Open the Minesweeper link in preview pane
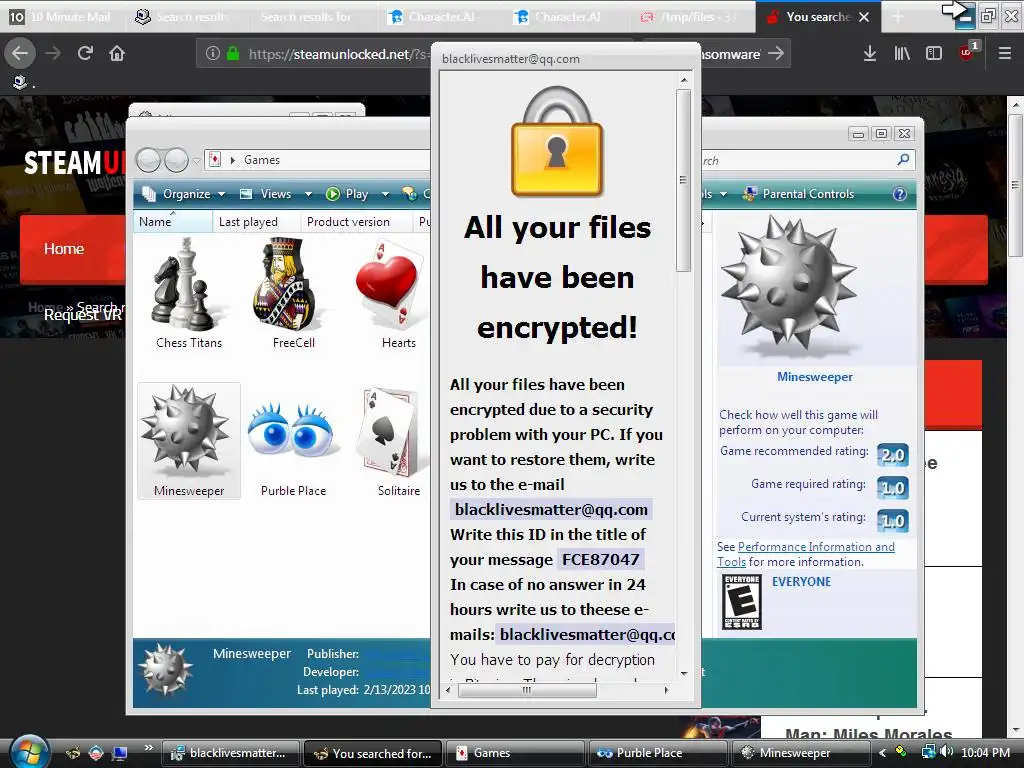Screen dimensions: 1024x768 coord(814,377)
